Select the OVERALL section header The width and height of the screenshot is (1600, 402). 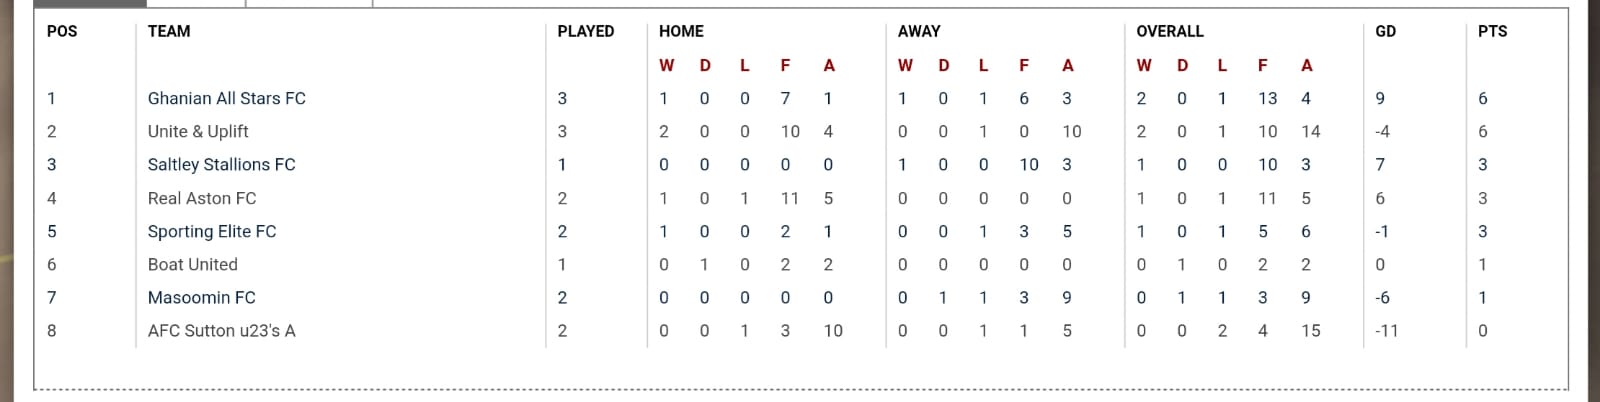coord(1170,31)
